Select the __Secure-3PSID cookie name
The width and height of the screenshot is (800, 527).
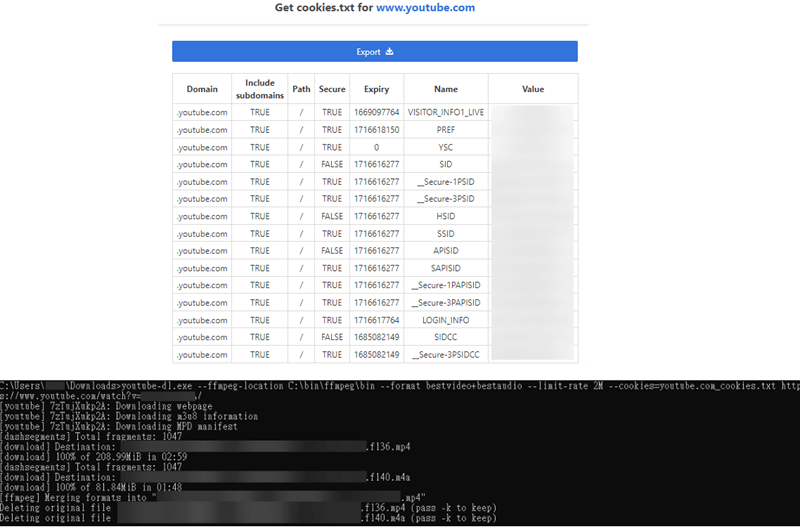tap(446, 198)
